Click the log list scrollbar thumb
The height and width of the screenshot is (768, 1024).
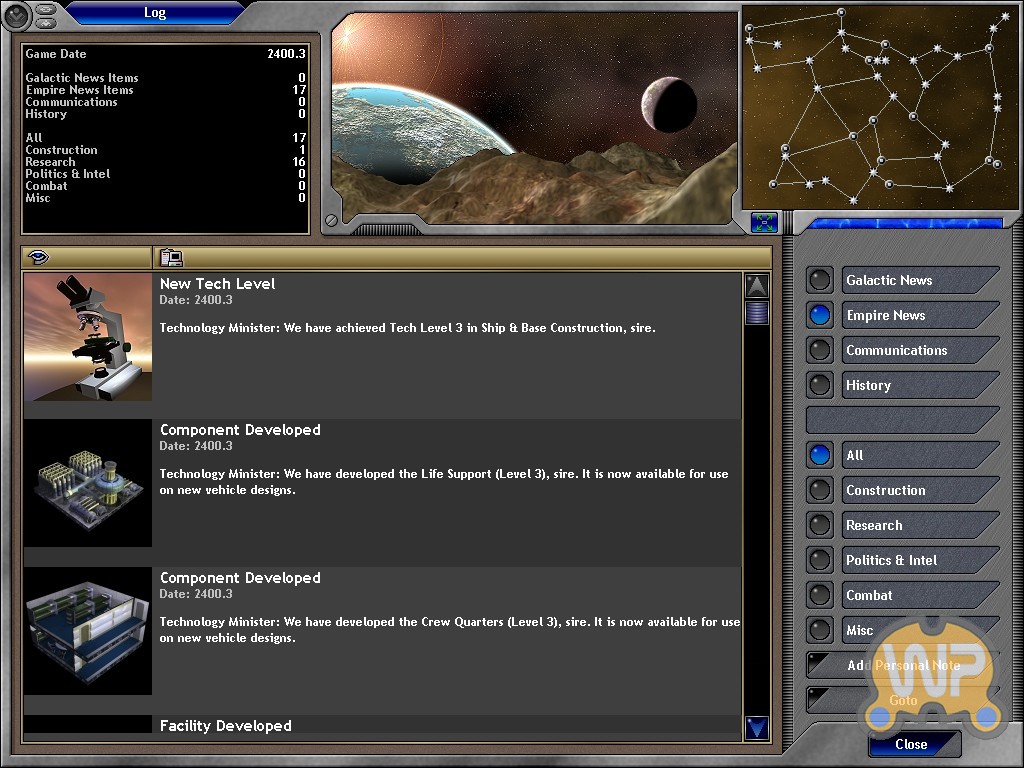(x=757, y=313)
